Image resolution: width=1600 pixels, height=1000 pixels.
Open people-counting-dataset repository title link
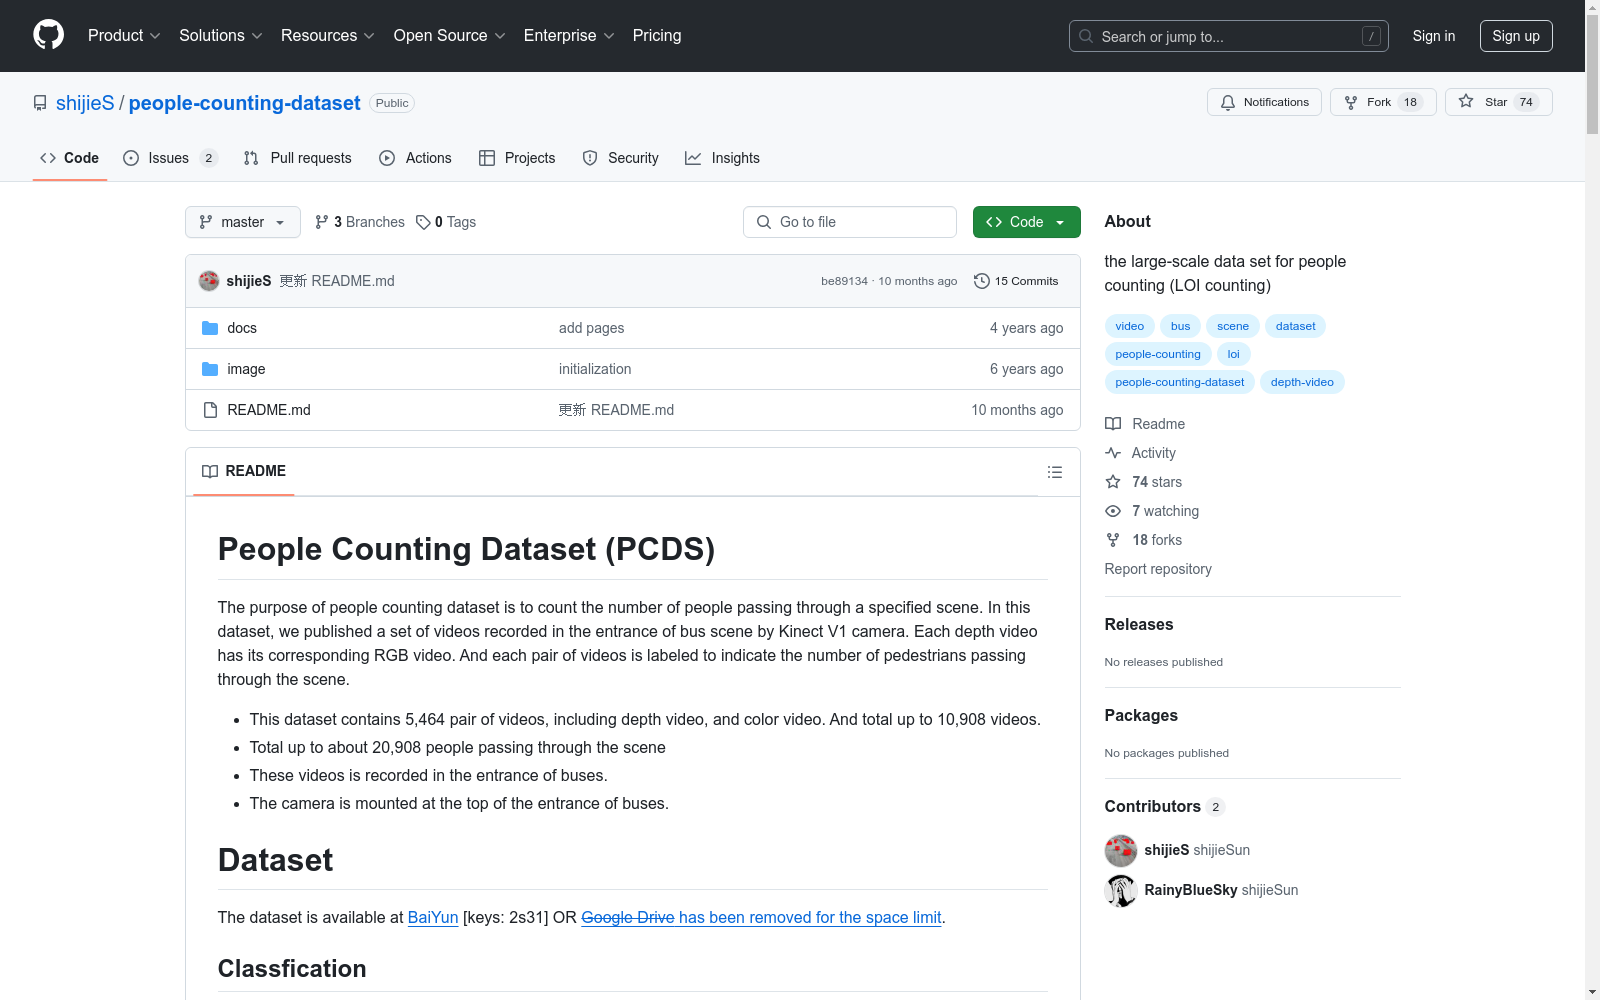coord(244,103)
